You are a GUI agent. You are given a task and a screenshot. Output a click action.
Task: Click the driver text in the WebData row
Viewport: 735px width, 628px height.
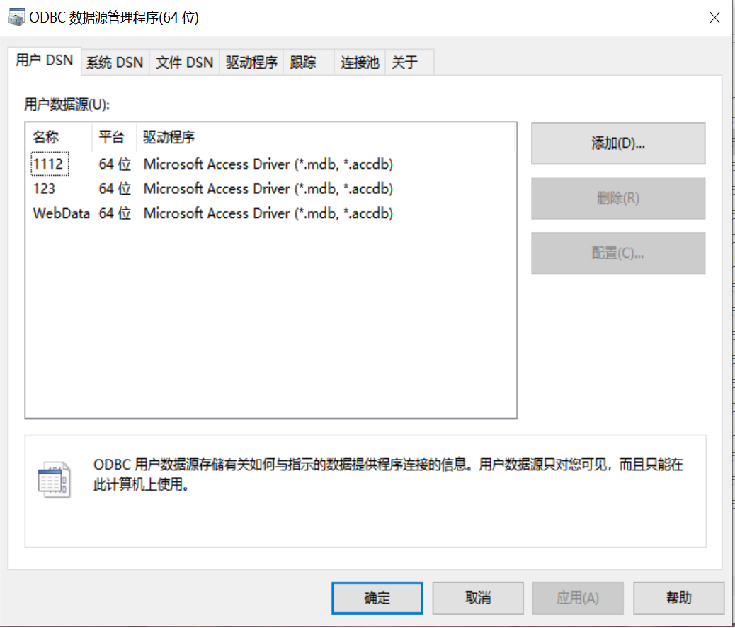pyautogui.click(x=268, y=213)
